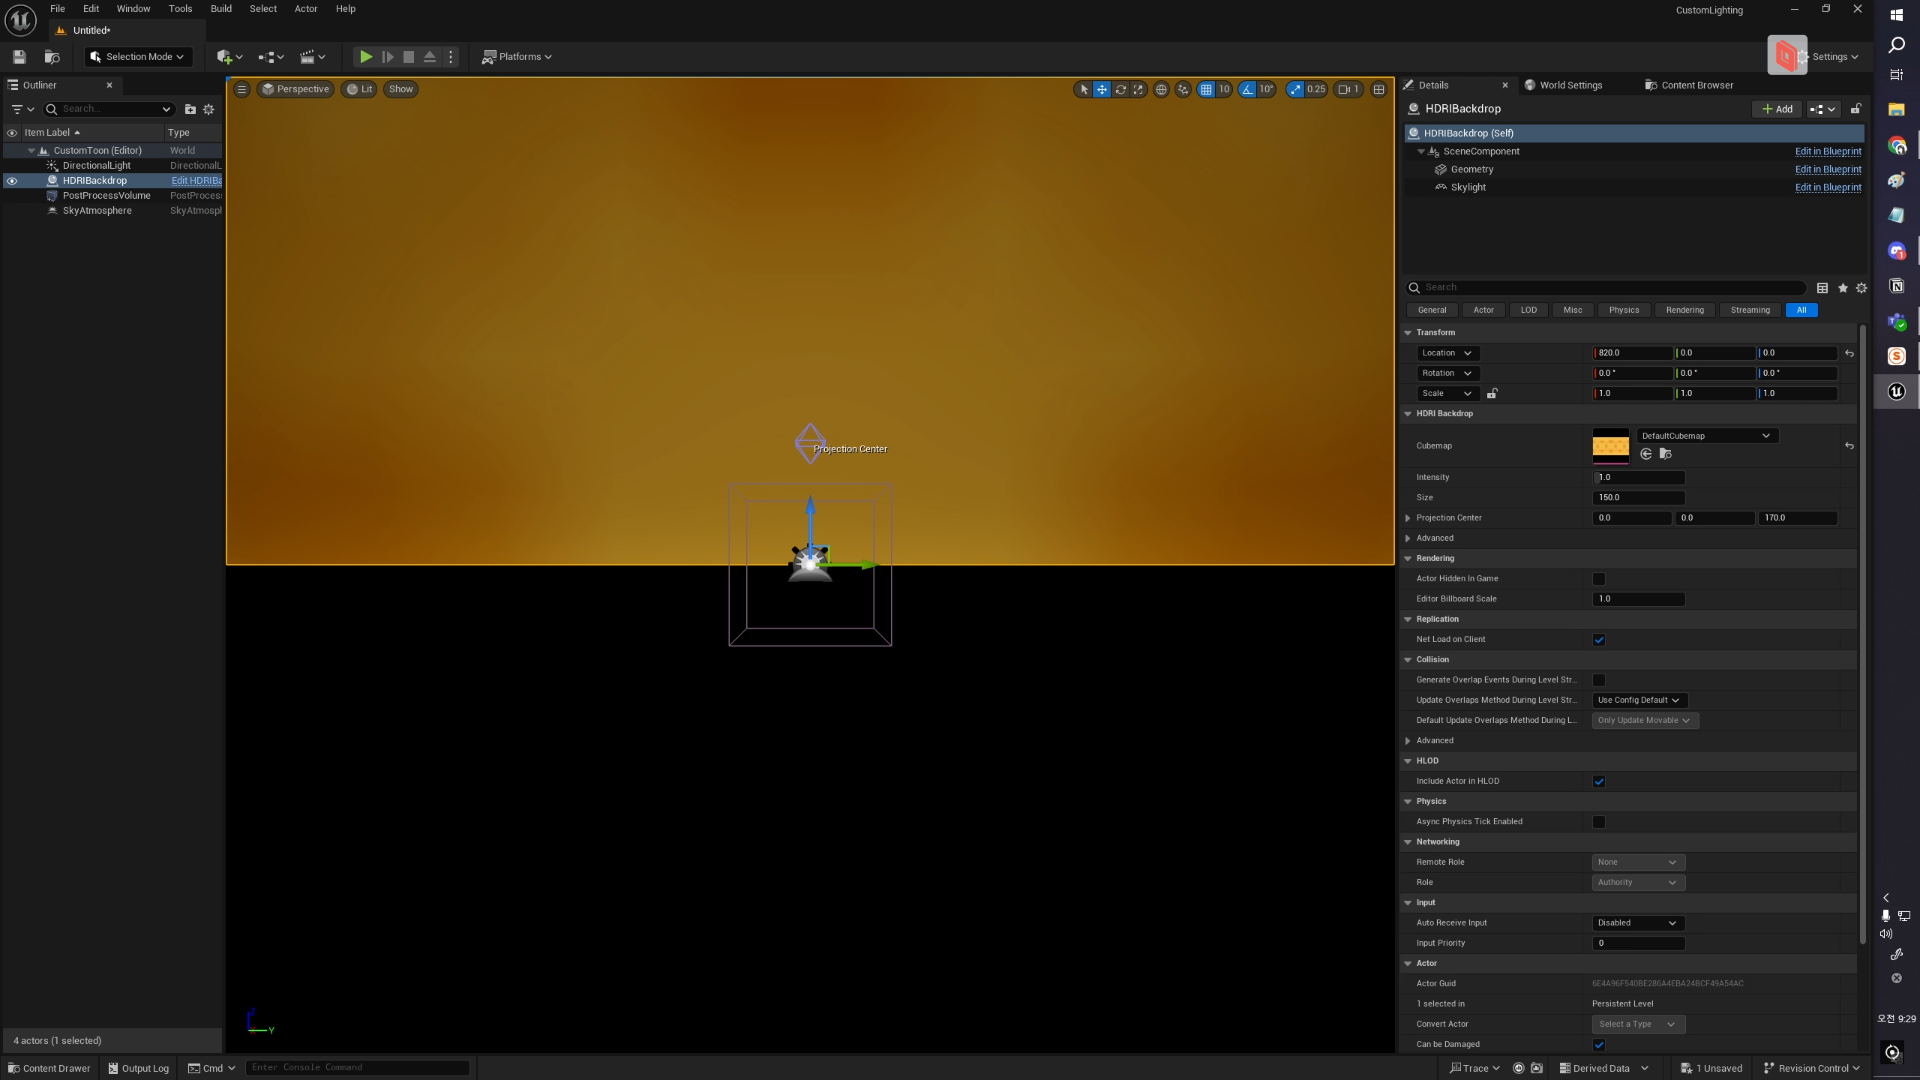Open the DefaultCubemap dropdown

tap(1707, 436)
